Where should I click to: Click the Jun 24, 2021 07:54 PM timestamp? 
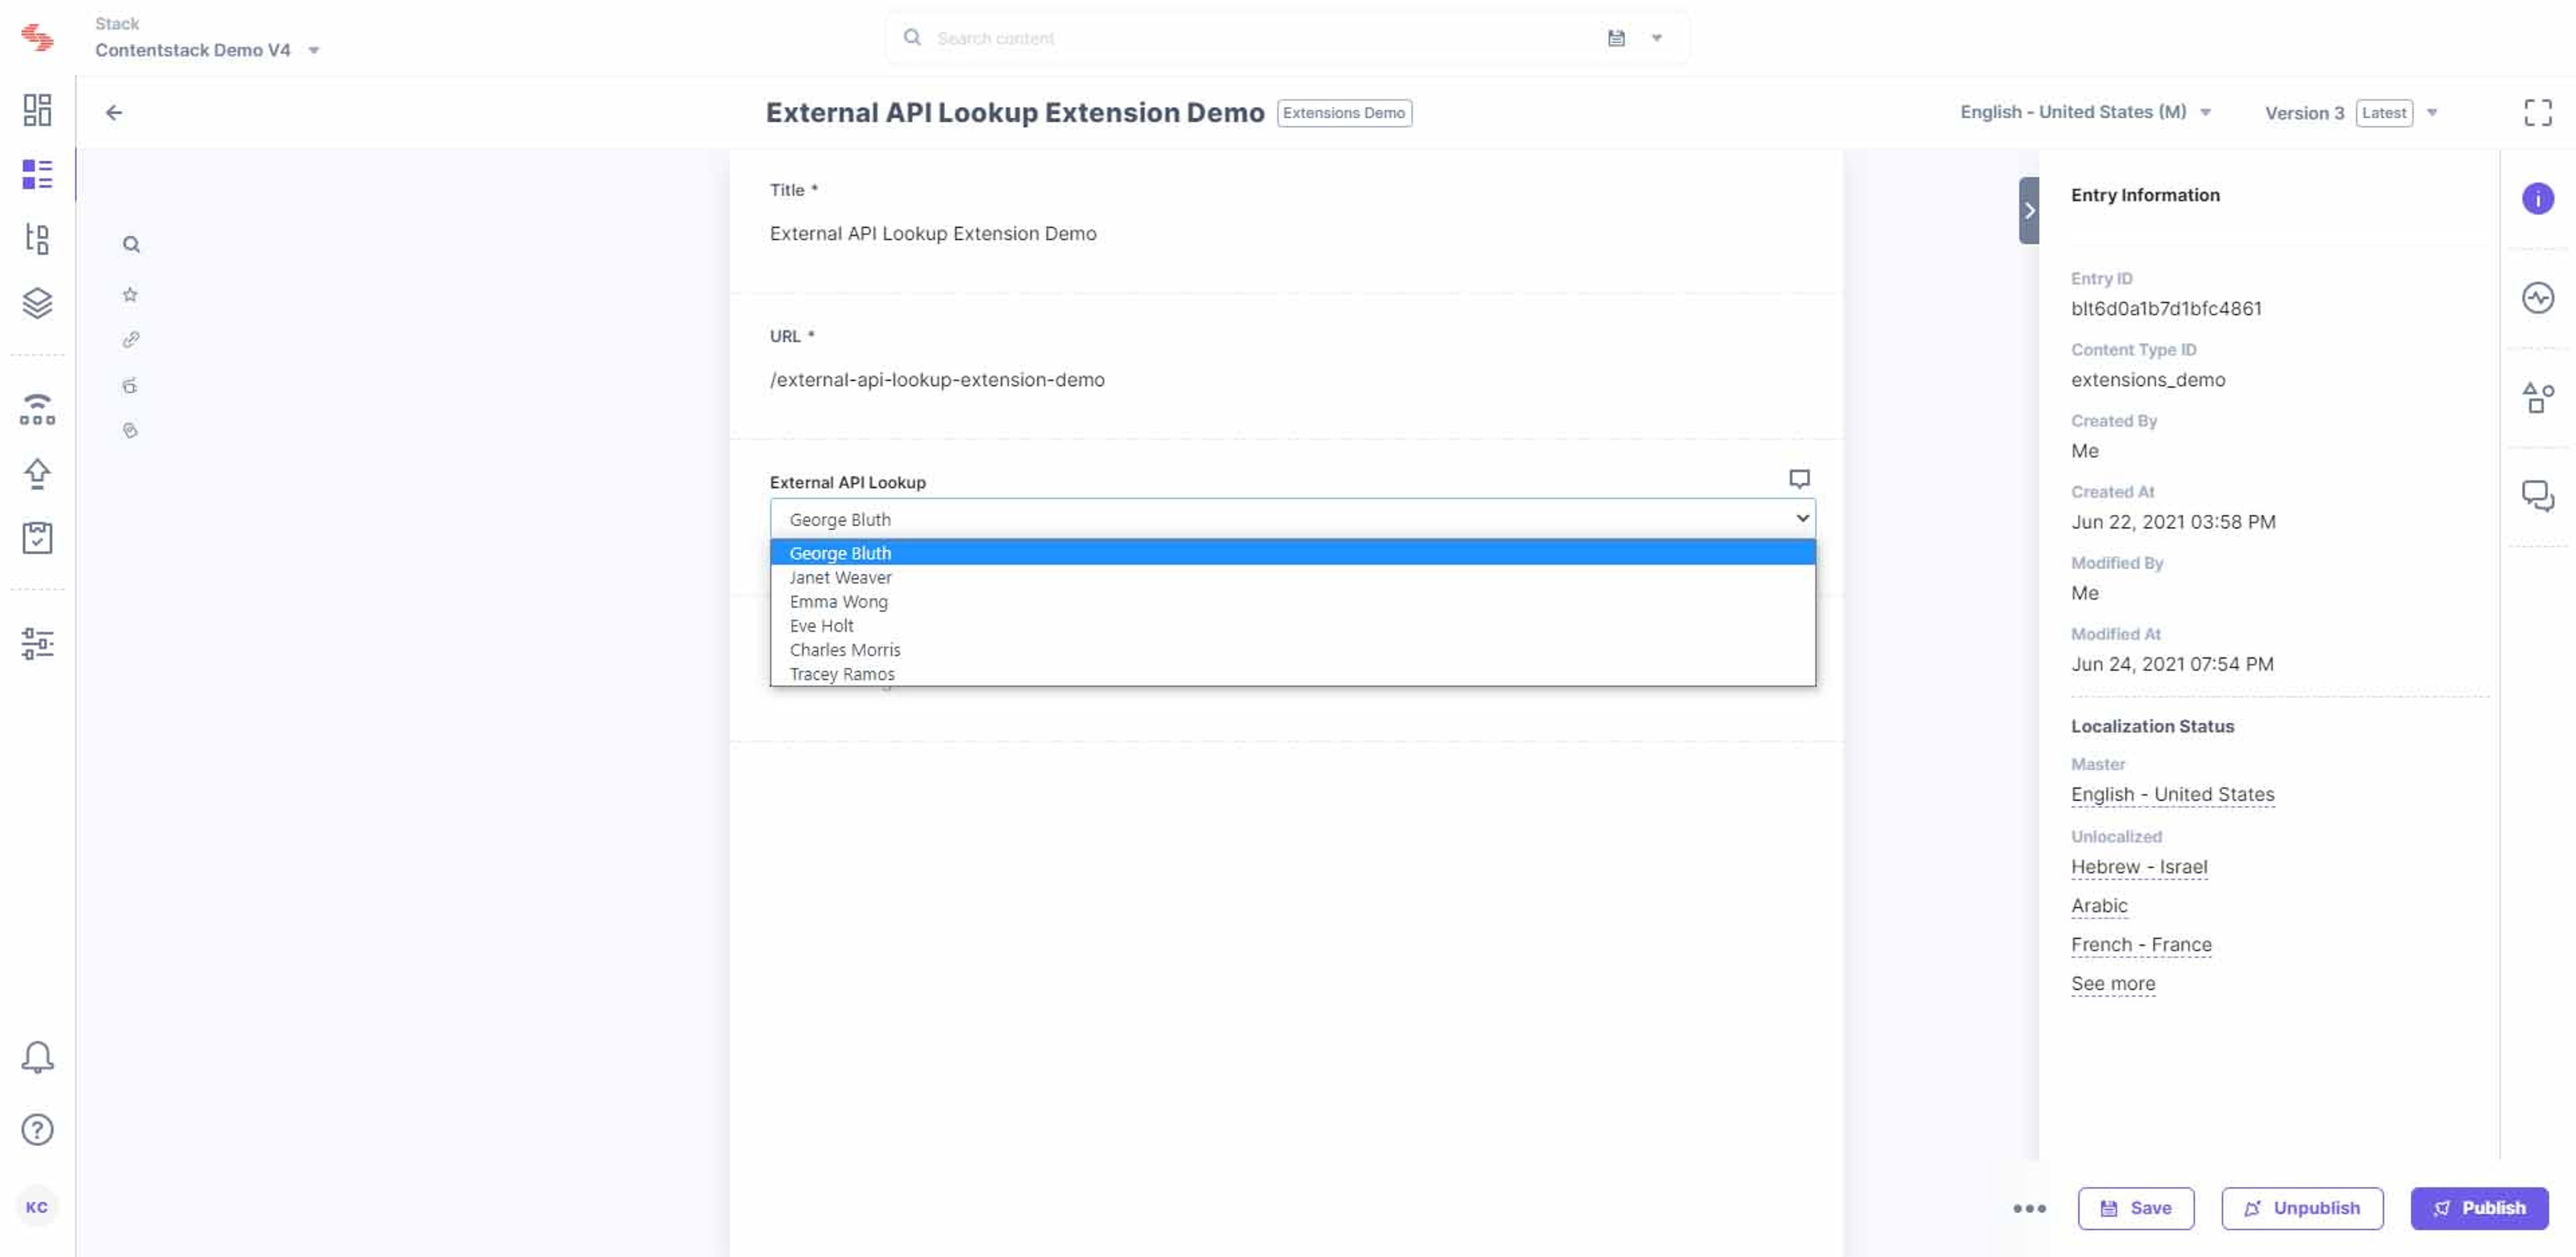(2171, 664)
